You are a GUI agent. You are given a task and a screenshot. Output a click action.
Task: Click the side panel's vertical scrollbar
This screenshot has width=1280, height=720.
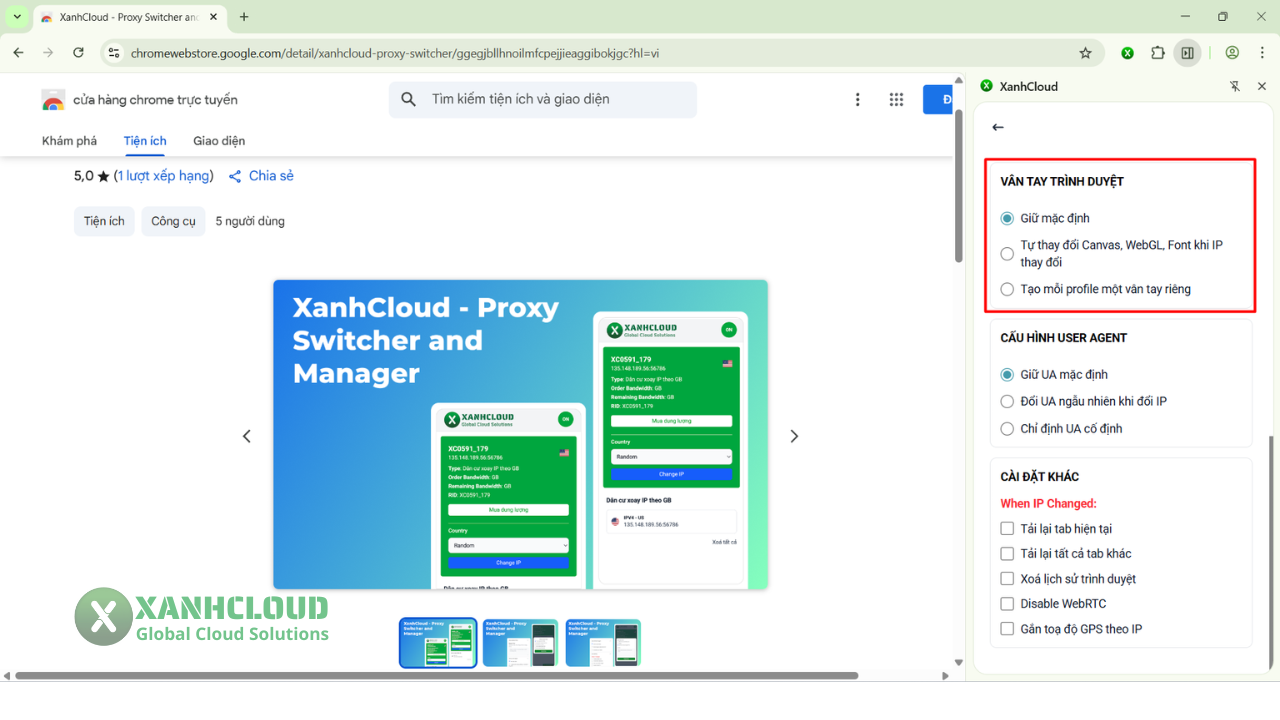[1272, 552]
